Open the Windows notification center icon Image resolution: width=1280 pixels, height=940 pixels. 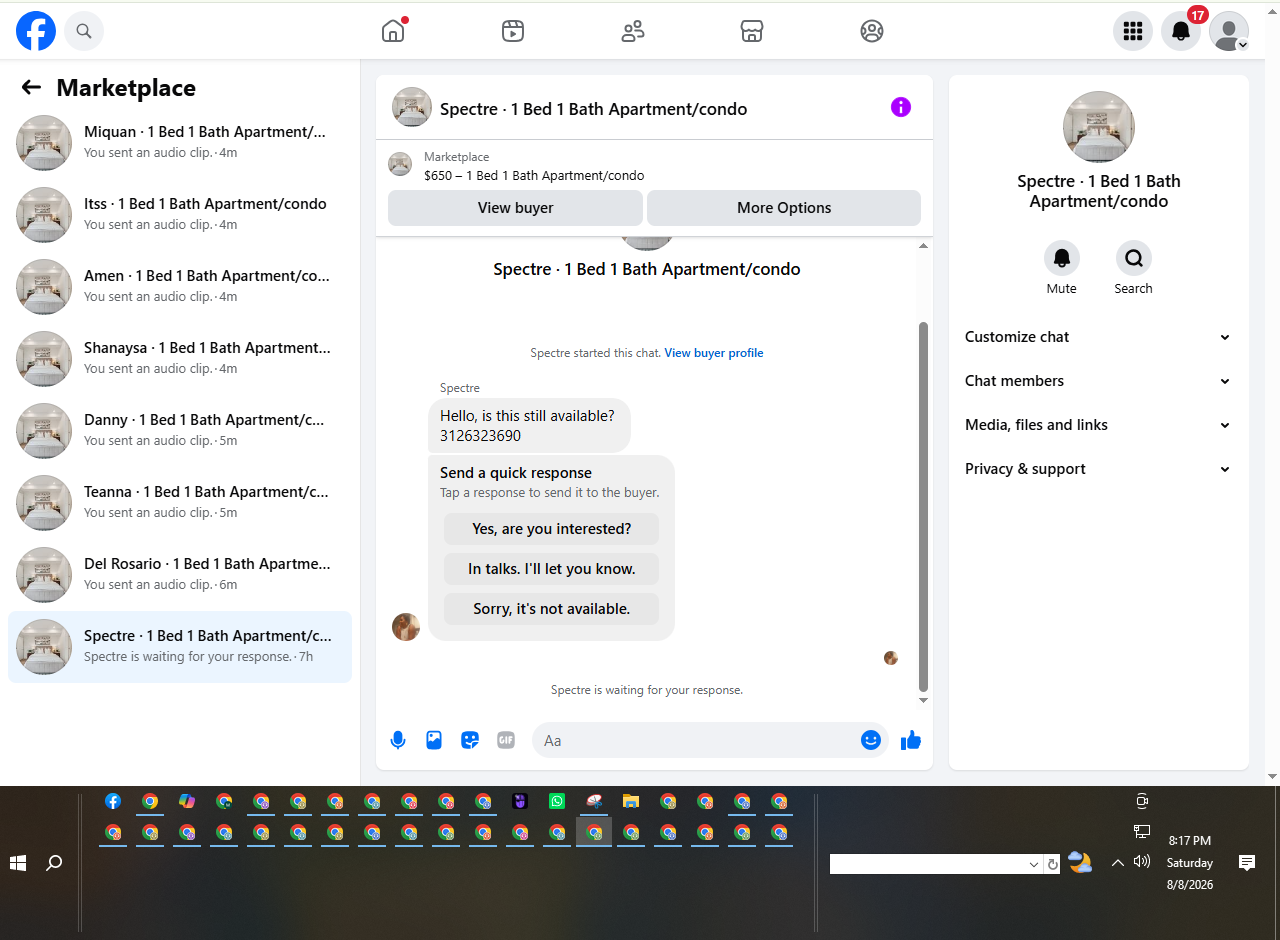1247,862
